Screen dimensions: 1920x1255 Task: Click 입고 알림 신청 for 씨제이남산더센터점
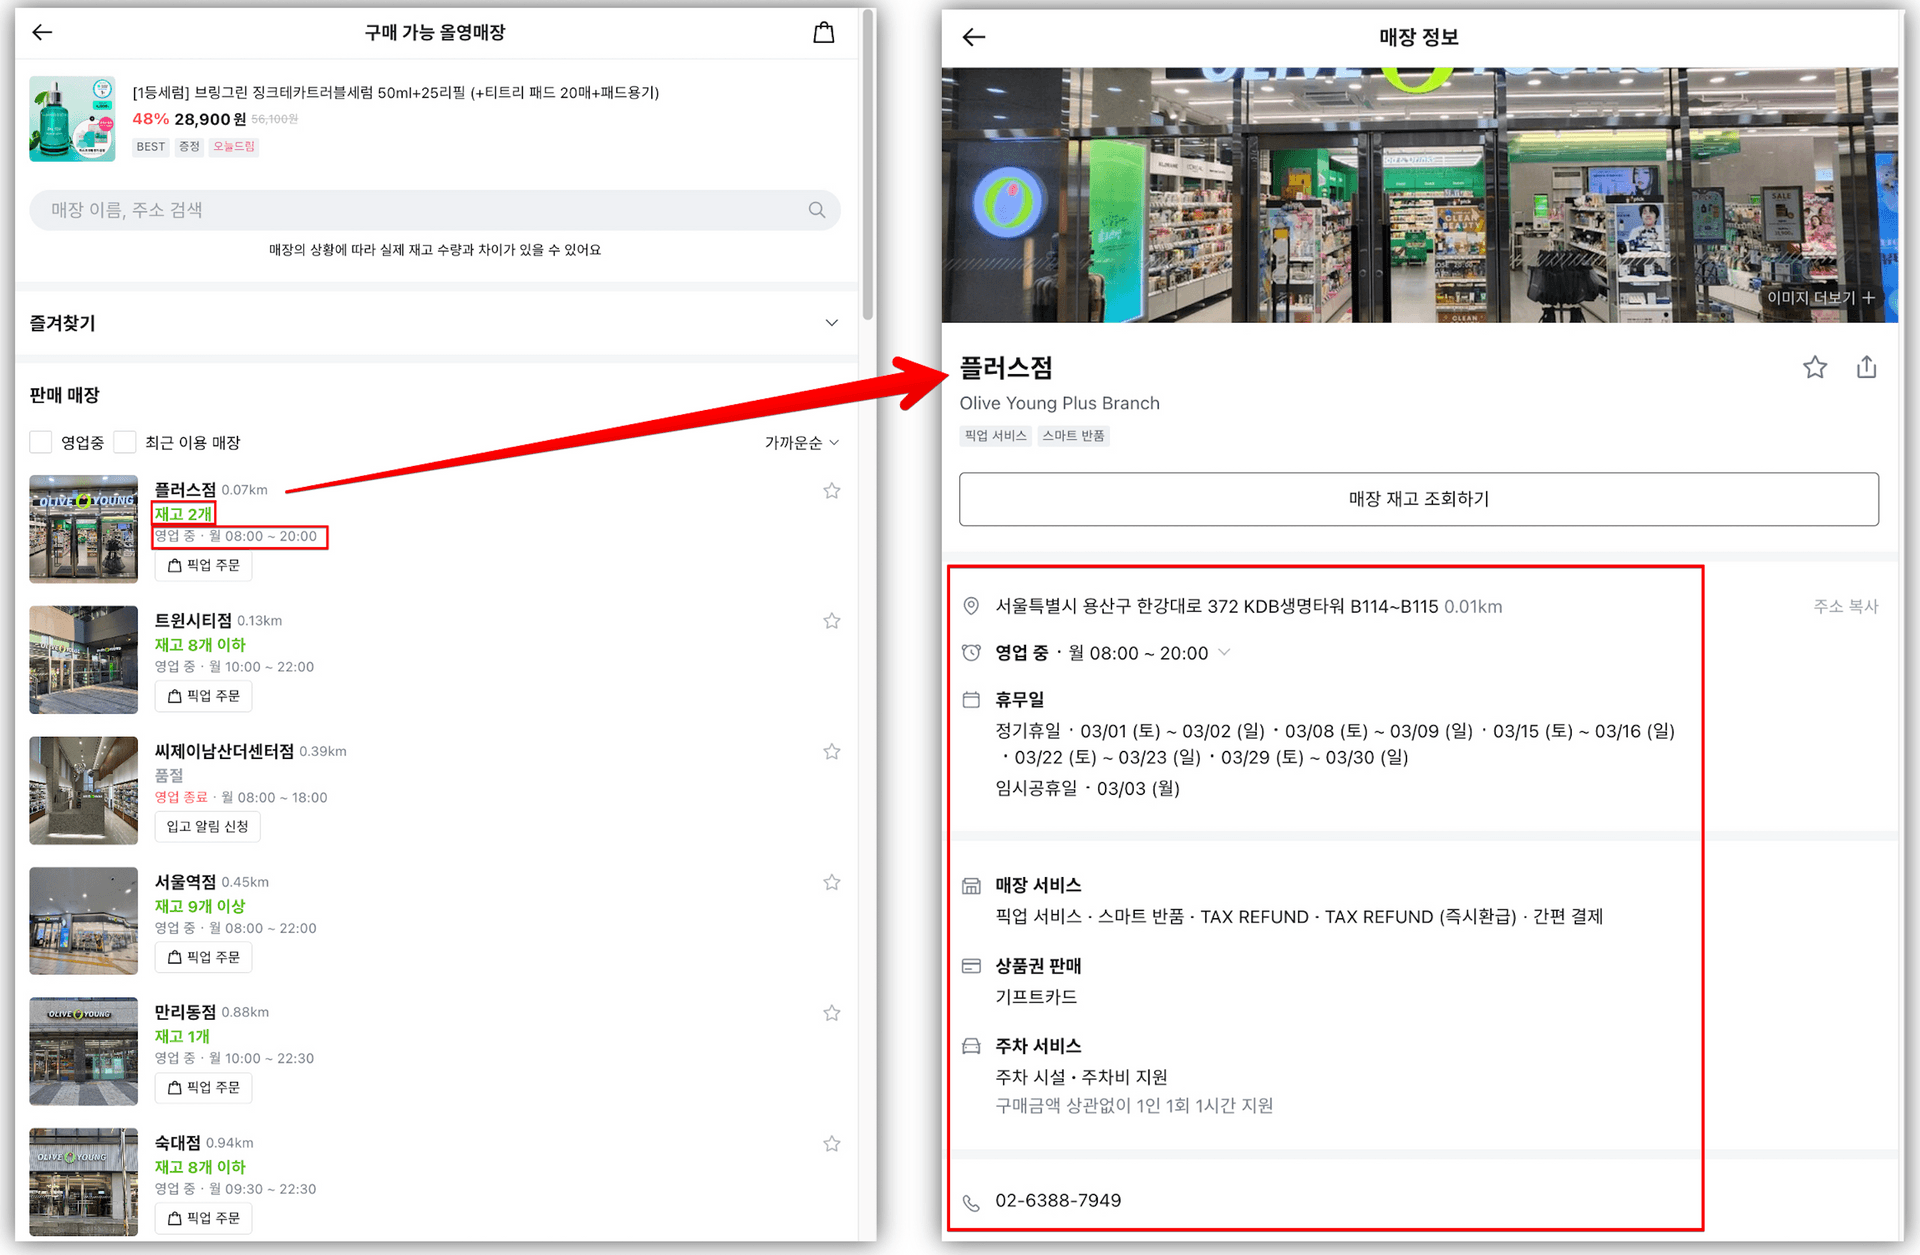point(207,827)
